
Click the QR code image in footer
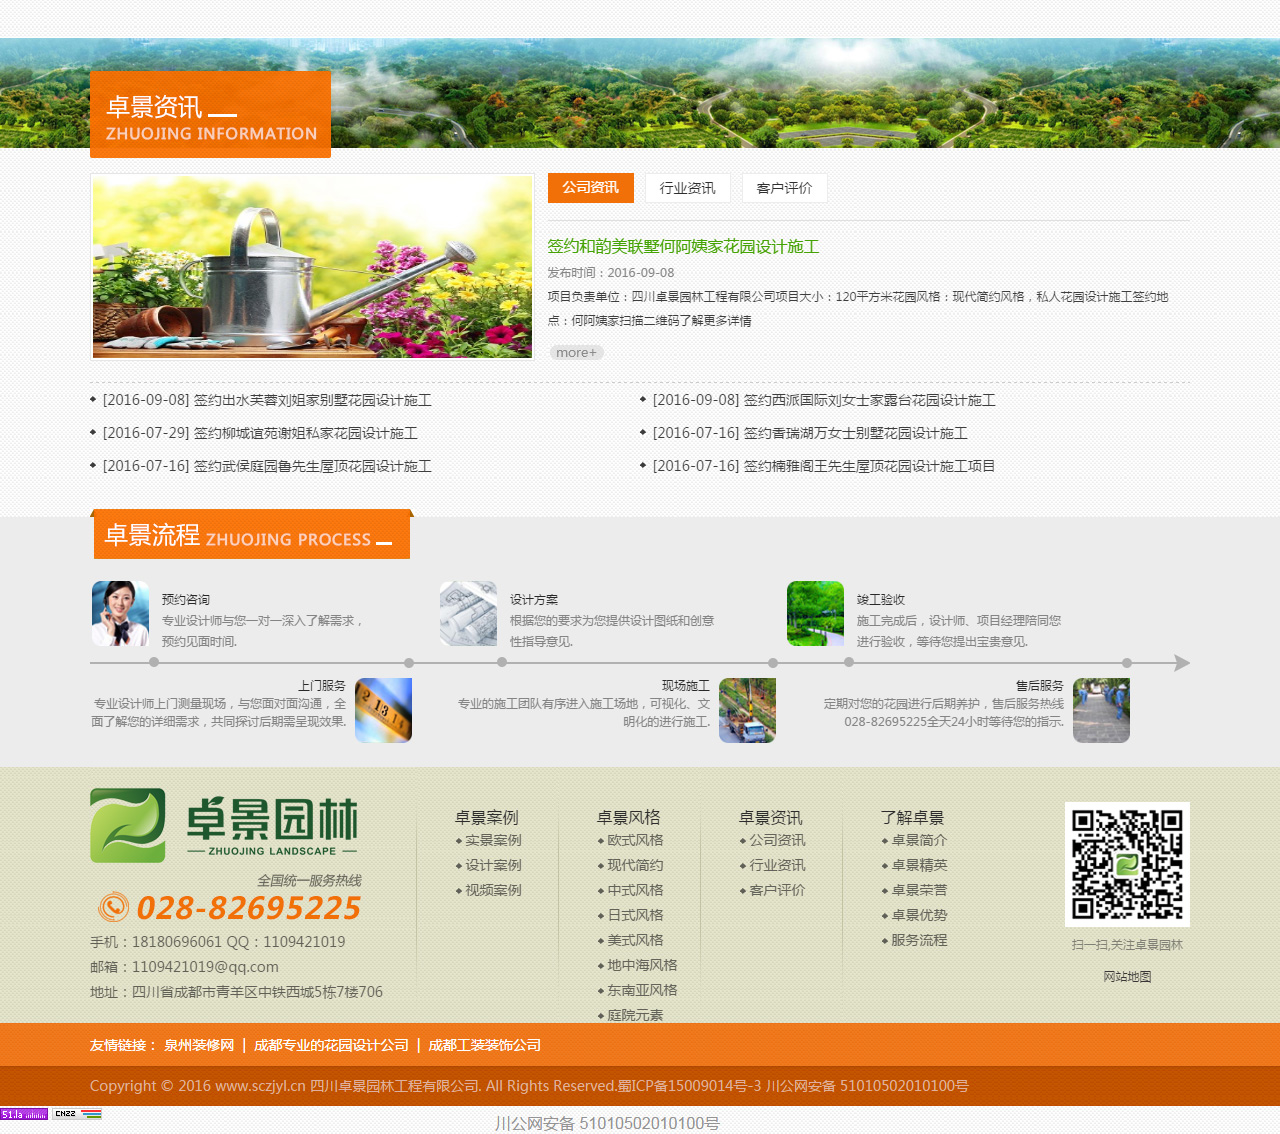click(1127, 864)
